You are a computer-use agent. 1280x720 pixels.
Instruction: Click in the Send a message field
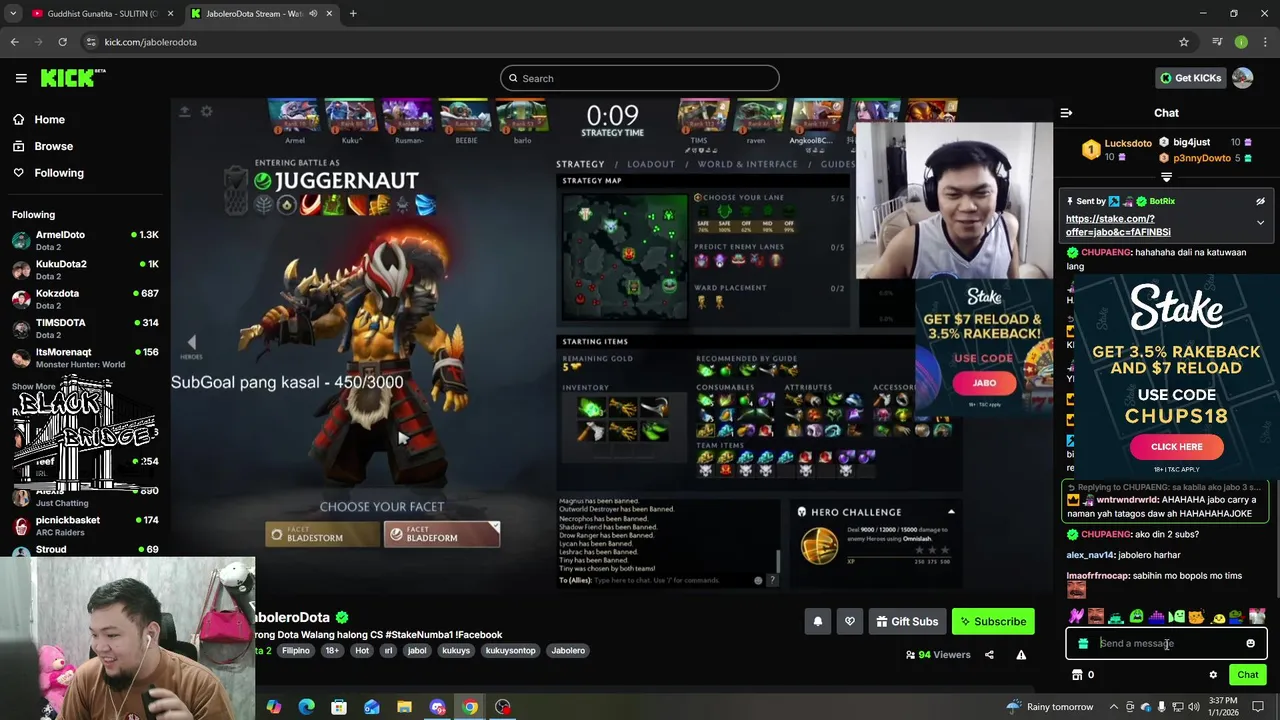tap(1168, 644)
